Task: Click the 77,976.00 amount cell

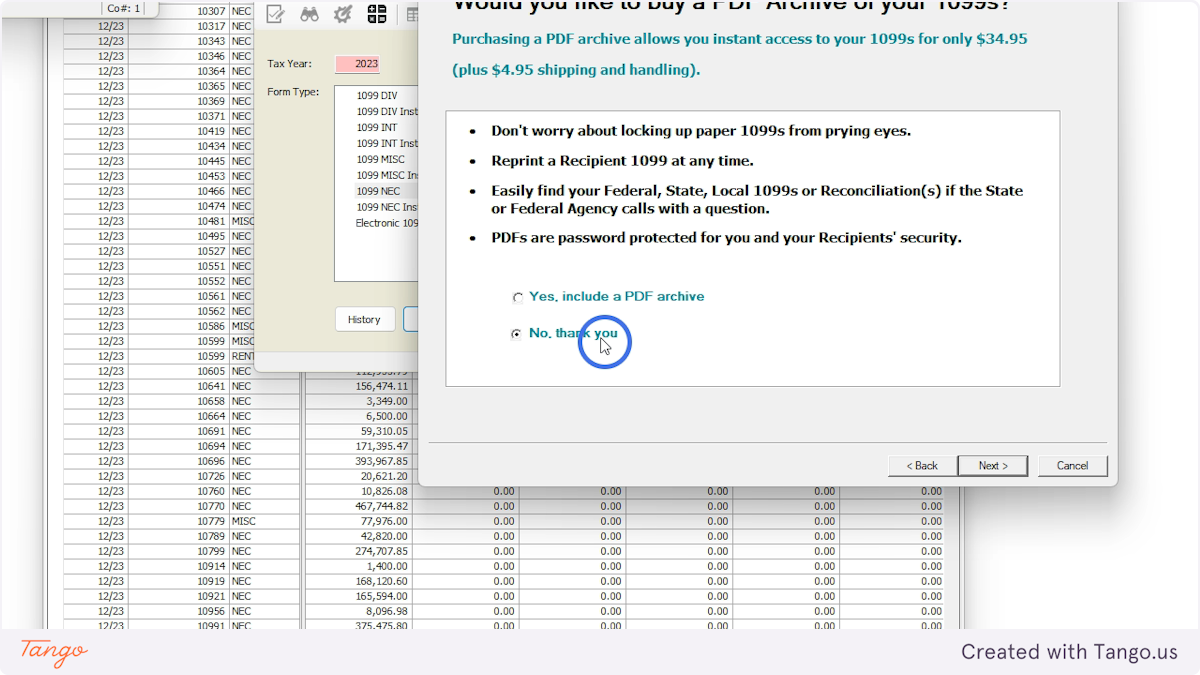Action: point(359,521)
